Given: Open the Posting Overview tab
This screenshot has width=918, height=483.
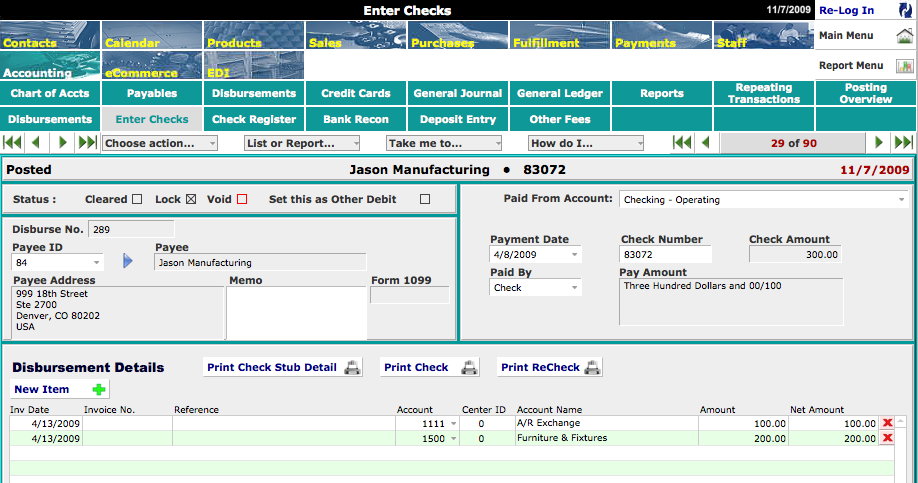Looking at the screenshot, I should point(865,93).
